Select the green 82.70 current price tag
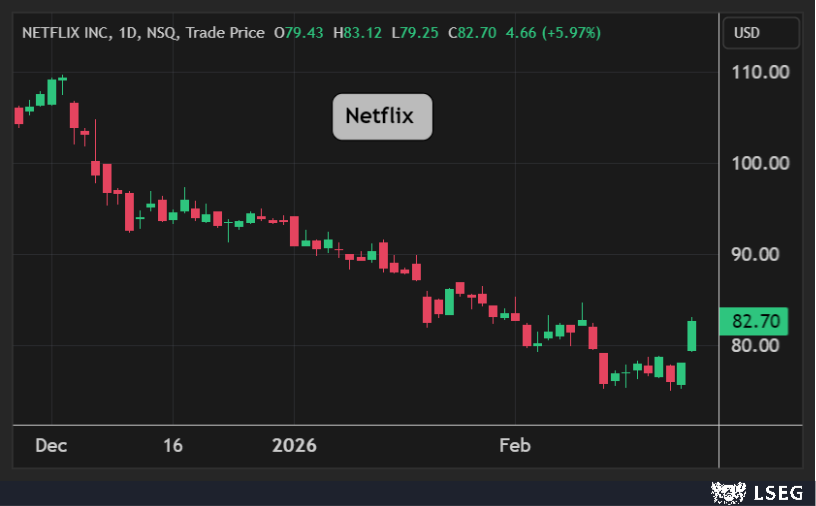816x506 pixels. [754, 322]
